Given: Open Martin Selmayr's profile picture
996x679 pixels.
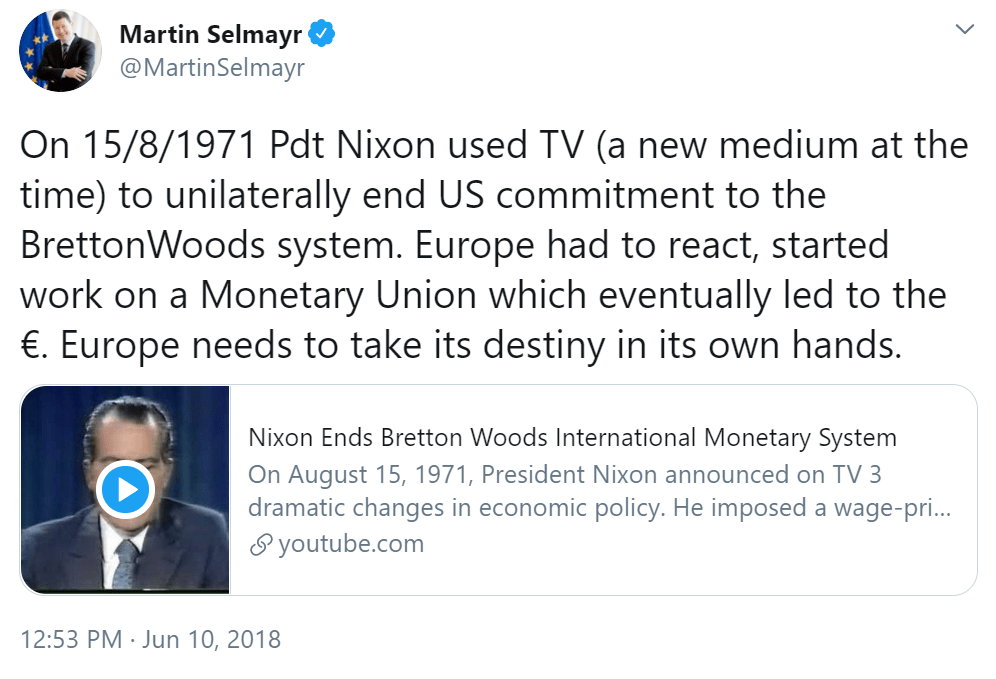Looking at the screenshot, I should pos(60,51).
